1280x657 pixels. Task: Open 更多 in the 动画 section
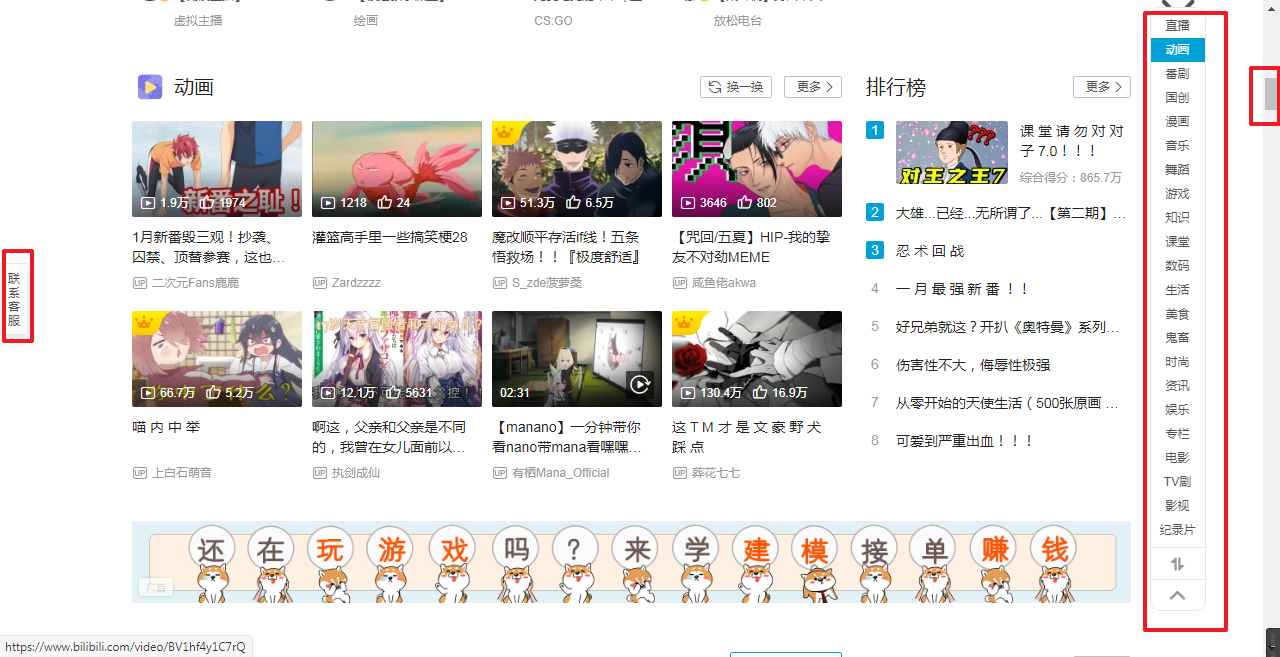click(812, 87)
